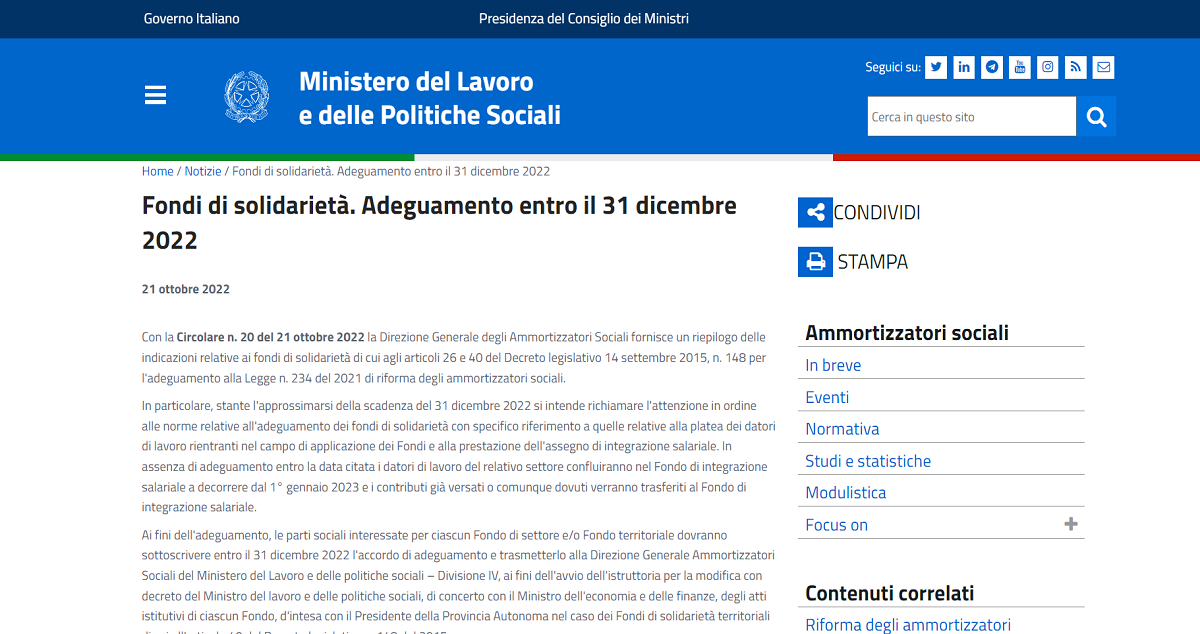Open the Governo Italiano link
Image resolution: width=1200 pixels, height=634 pixels.
[192, 19]
